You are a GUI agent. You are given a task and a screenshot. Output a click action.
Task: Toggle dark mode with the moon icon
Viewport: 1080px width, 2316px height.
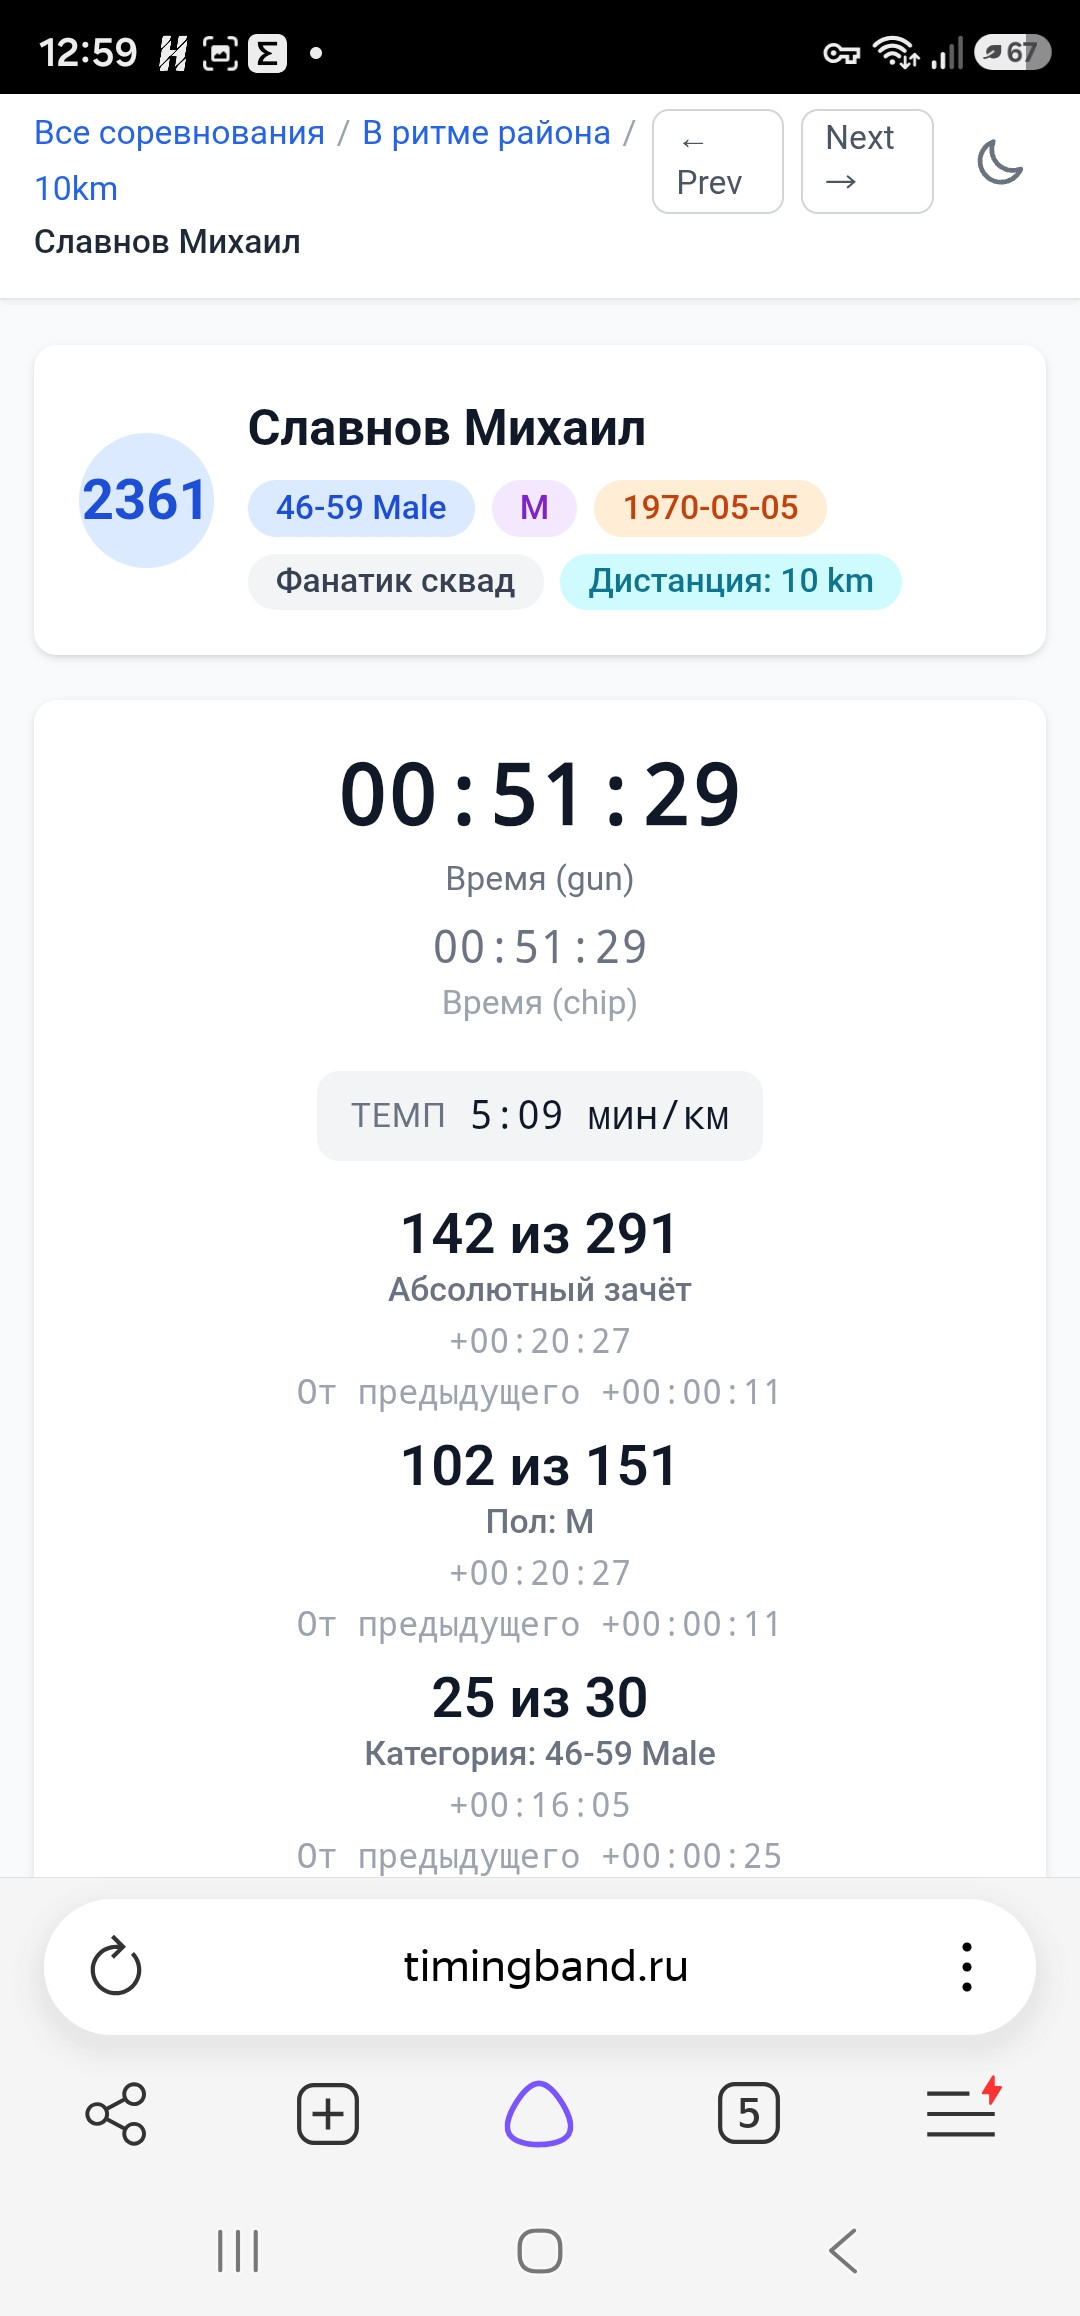pos(1000,162)
